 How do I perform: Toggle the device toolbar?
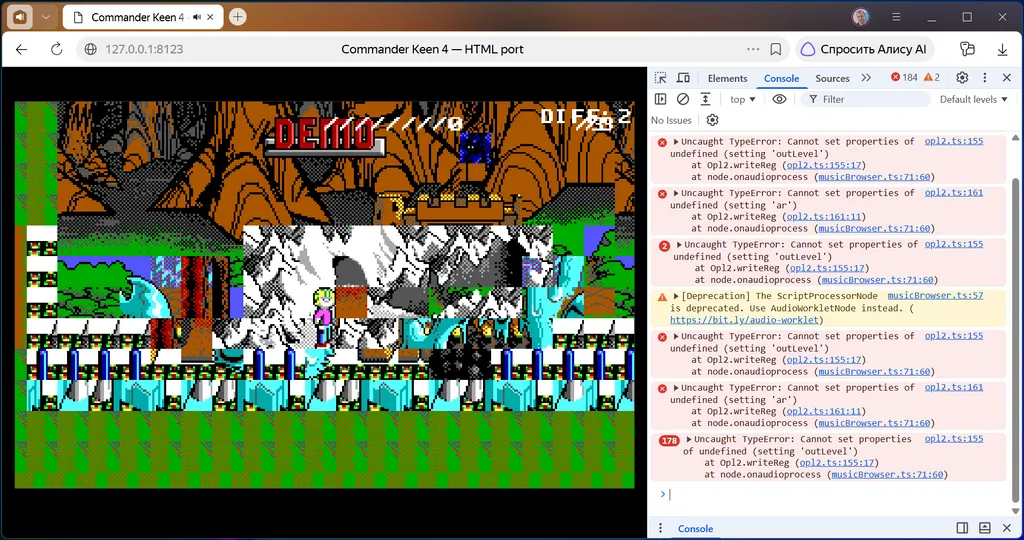point(683,78)
